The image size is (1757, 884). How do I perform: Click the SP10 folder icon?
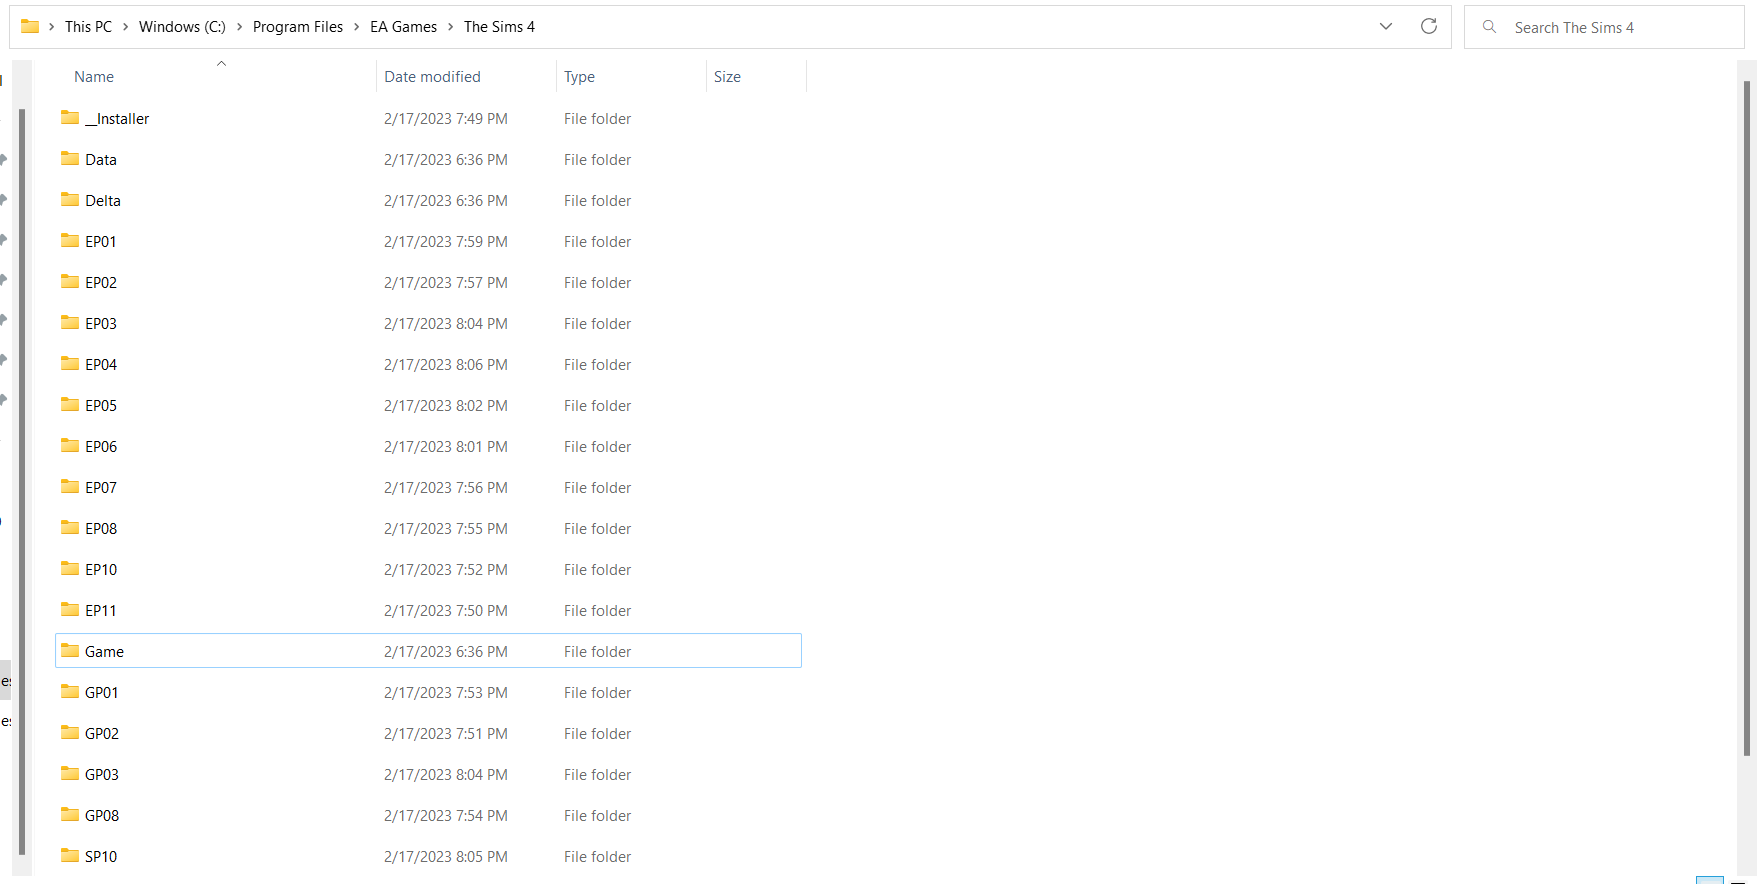[70, 856]
